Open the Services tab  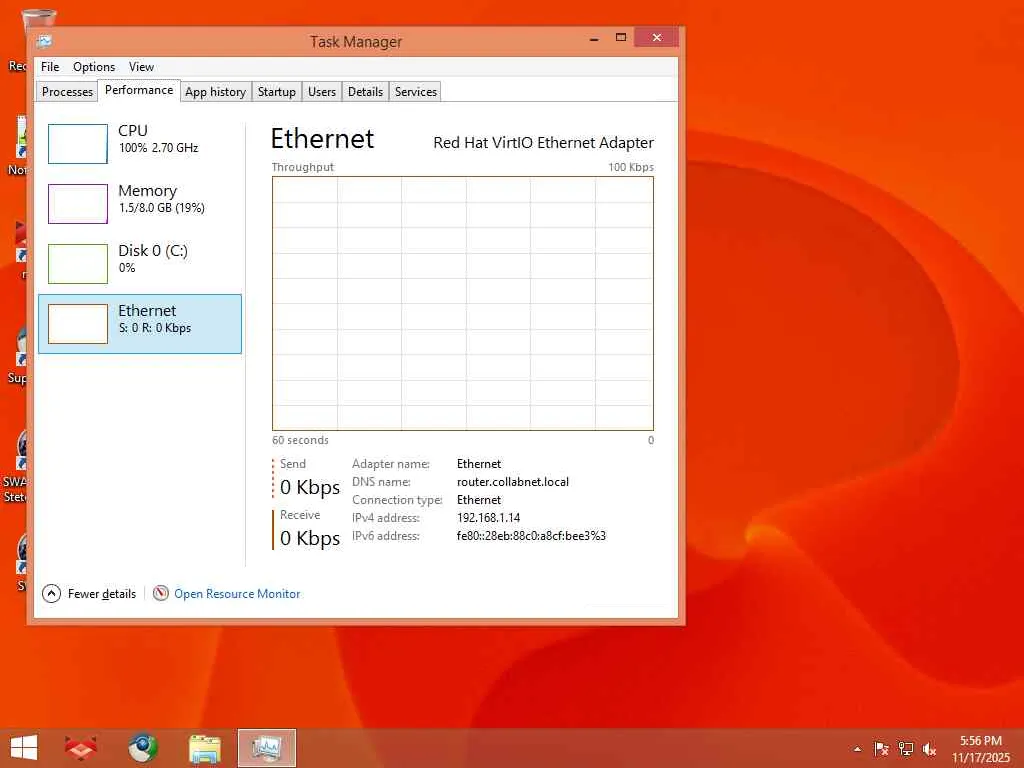click(x=415, y=91)
